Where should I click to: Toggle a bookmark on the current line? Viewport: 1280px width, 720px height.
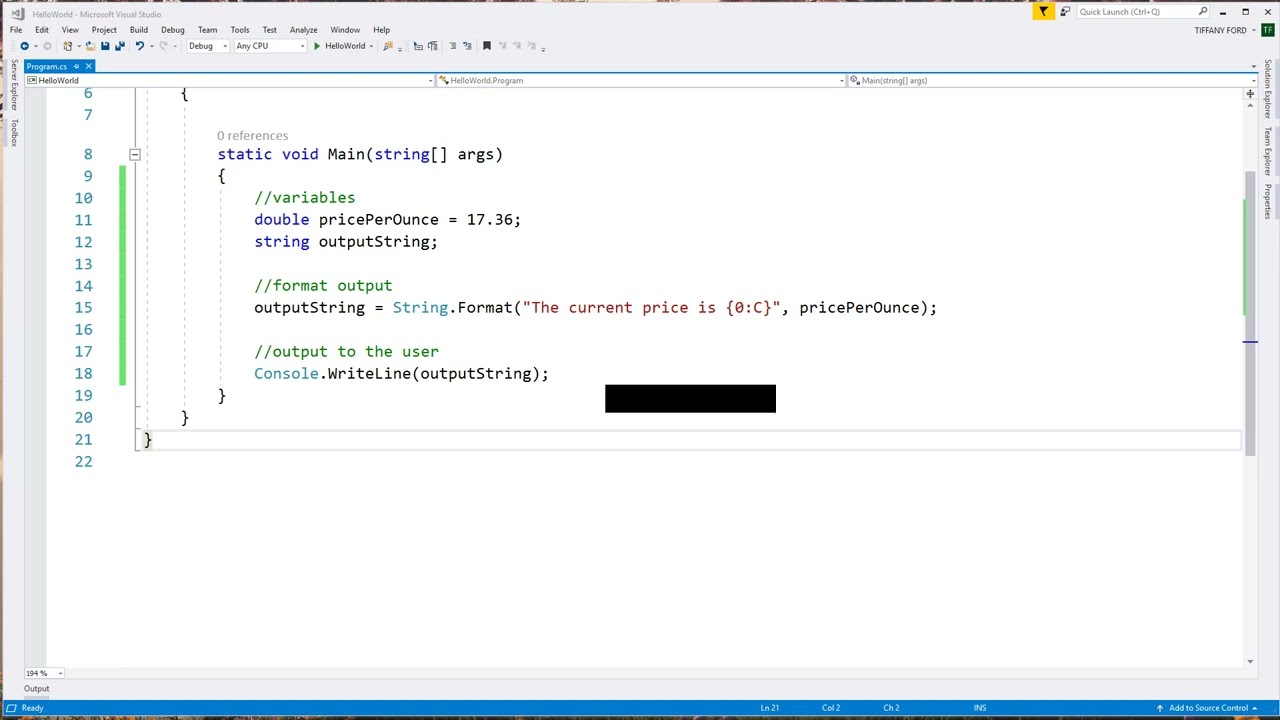487,46
